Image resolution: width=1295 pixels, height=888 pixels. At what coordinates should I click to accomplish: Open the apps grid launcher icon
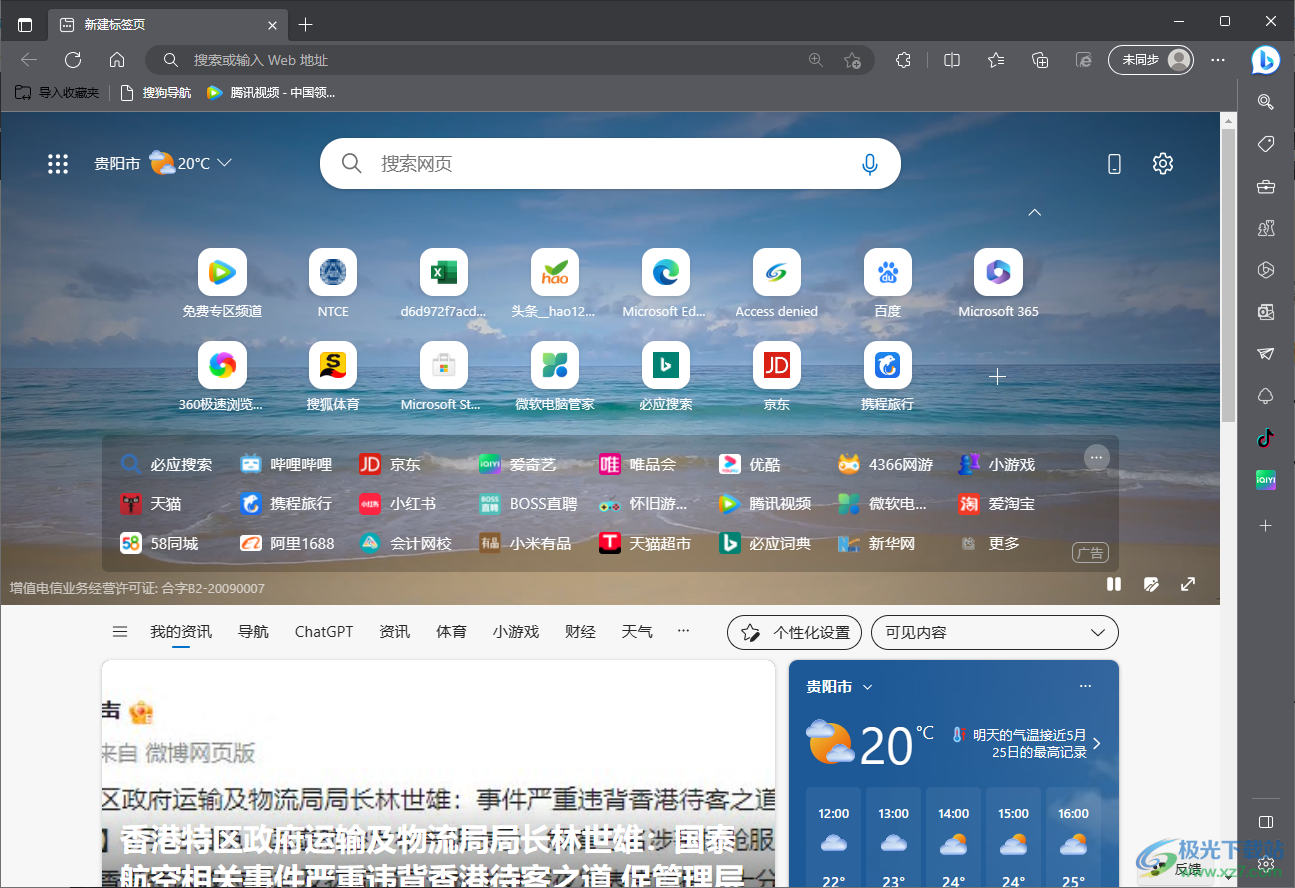point(58,164)
